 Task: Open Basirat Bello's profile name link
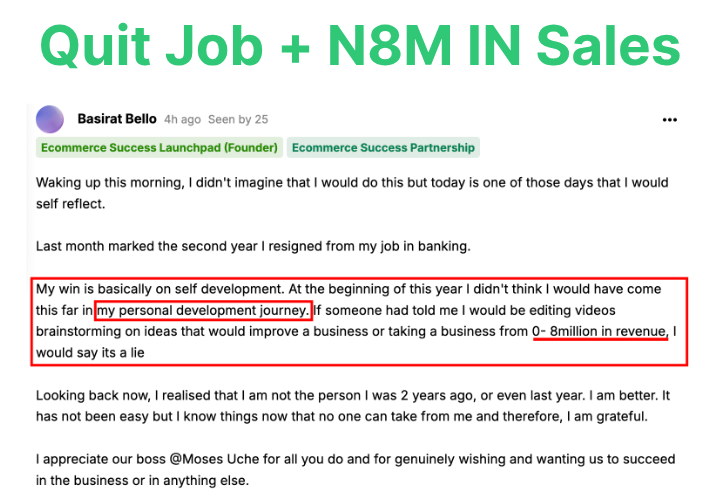(x=117, y=119)
